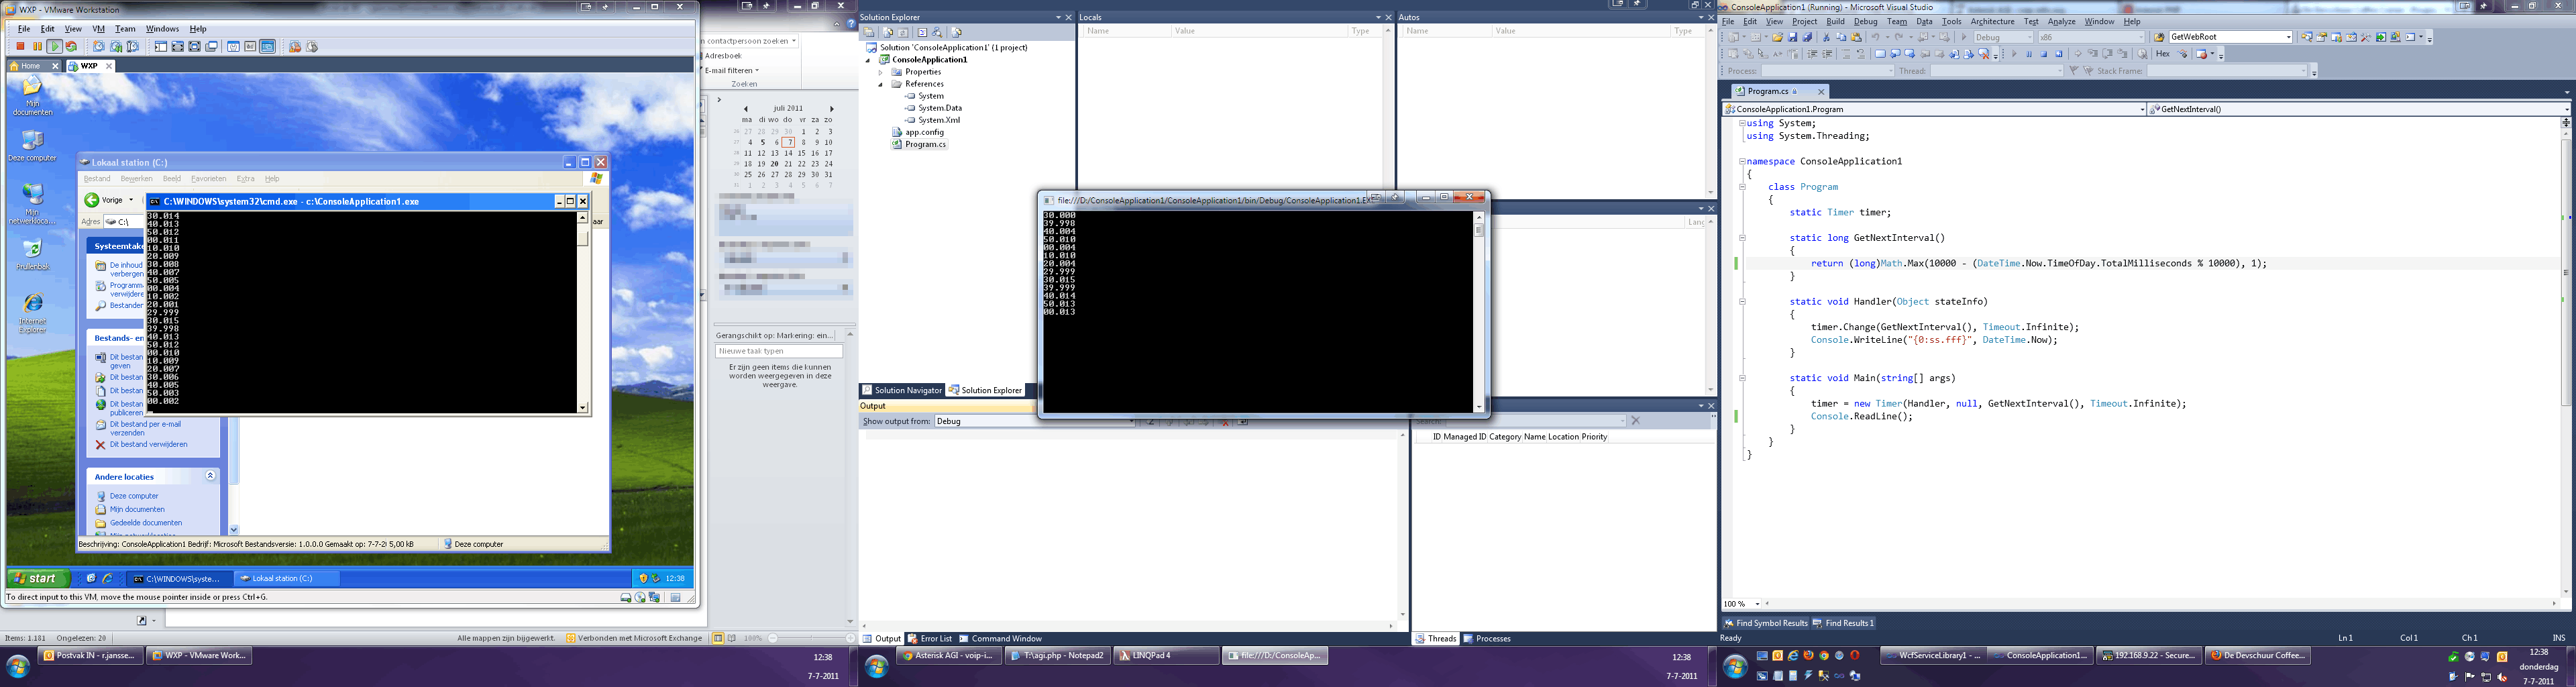Open Visual Studio Debug menu

(1866, 21)
